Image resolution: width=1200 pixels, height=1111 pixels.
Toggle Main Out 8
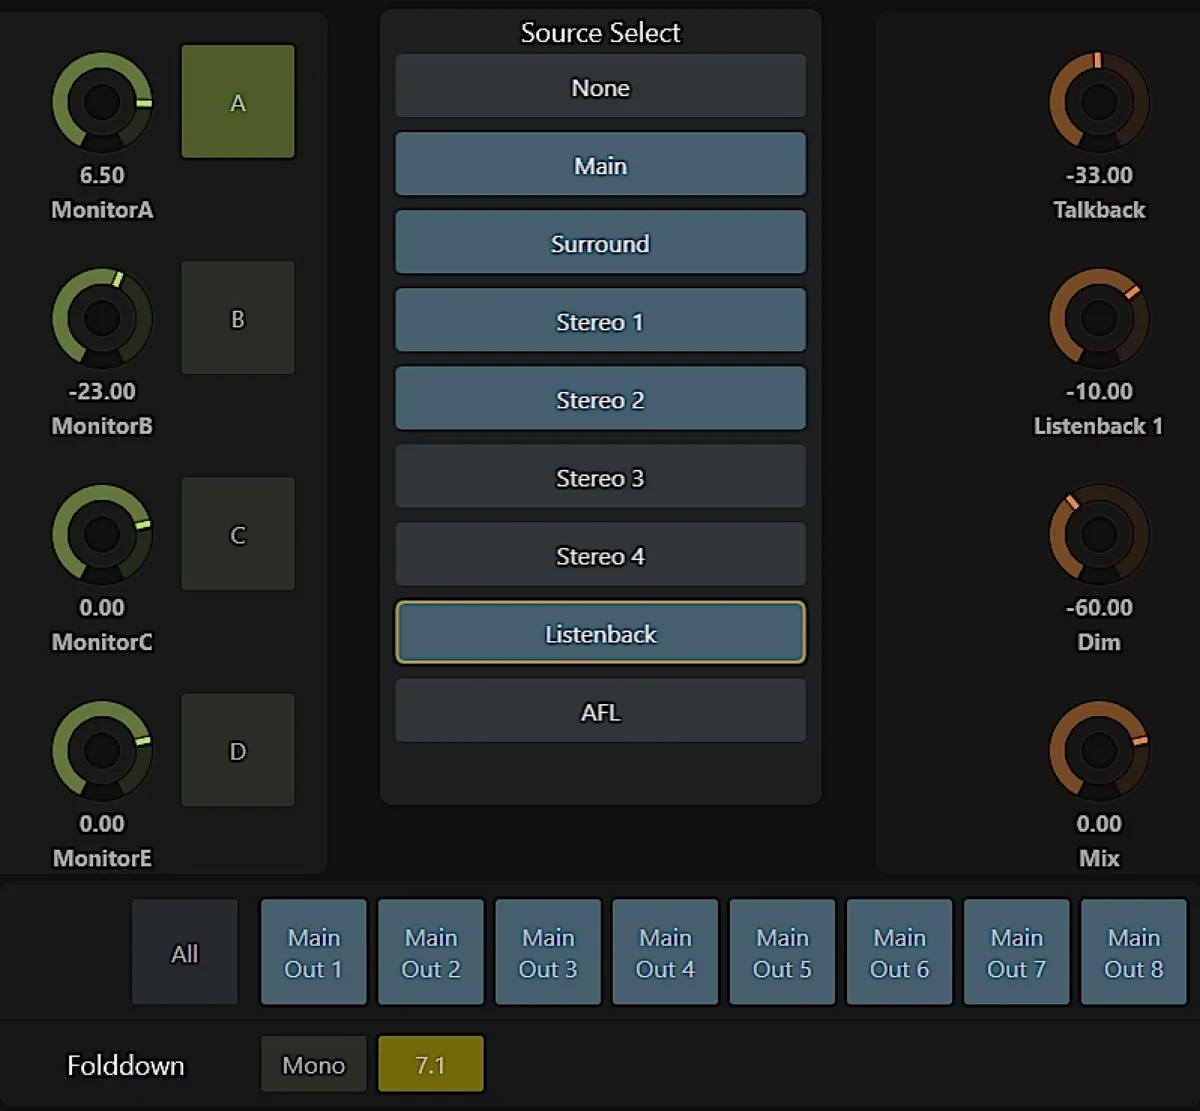click(1133, 952)
